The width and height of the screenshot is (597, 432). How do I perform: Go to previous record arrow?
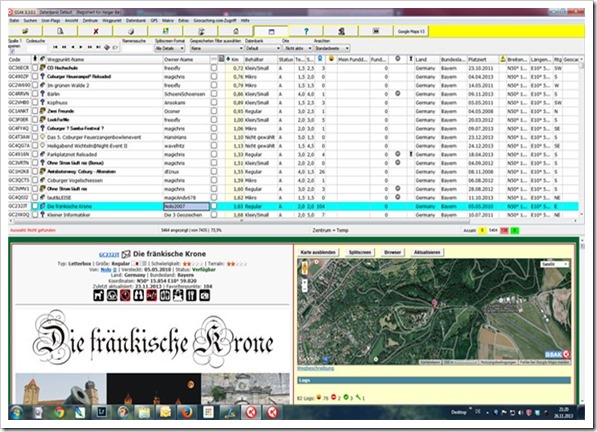(x=73, y=47)
